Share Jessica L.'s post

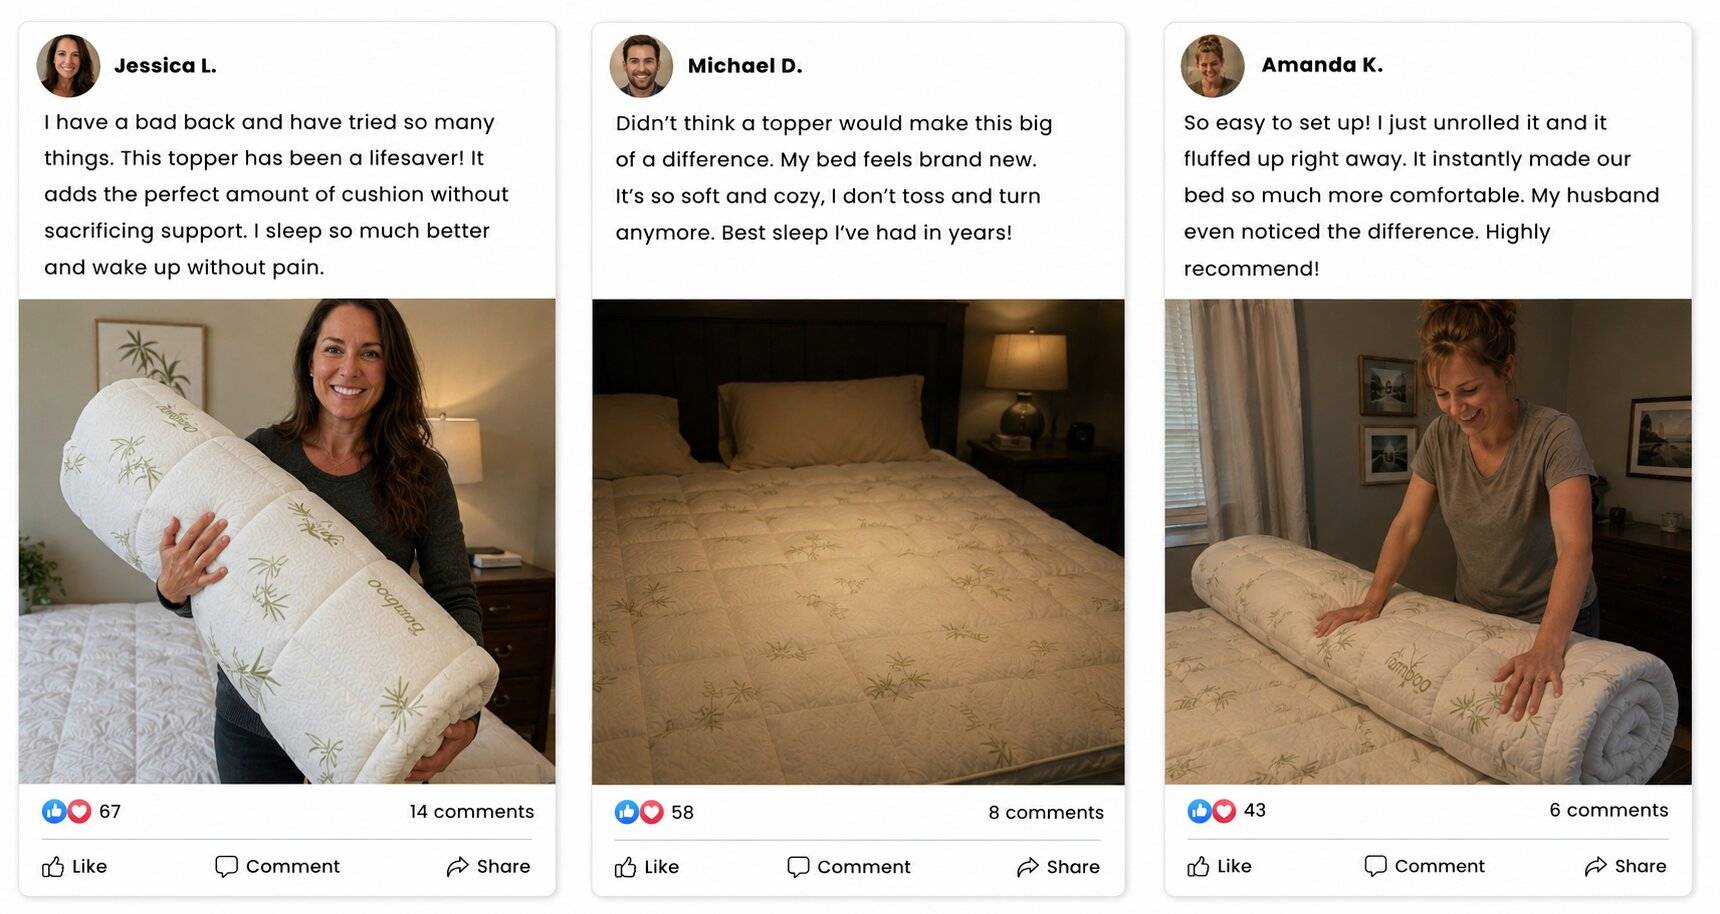click(488, 866)
